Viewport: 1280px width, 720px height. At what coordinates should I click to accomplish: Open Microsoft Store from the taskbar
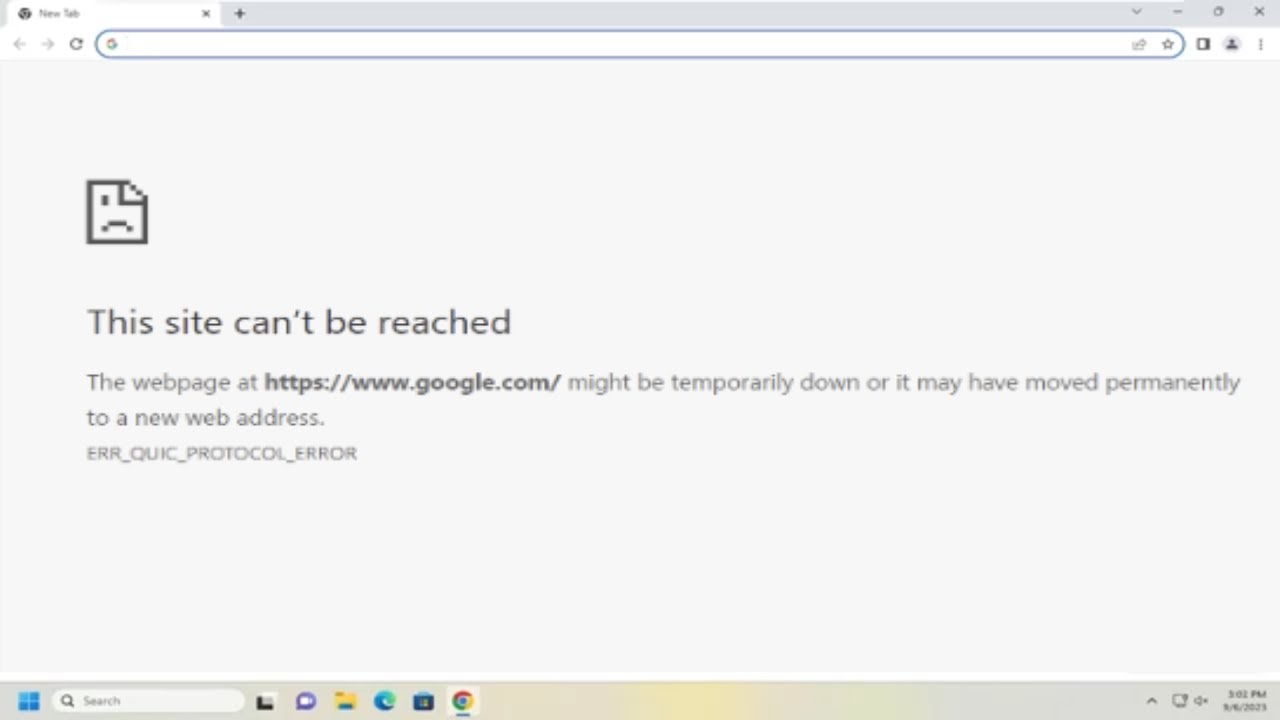pos(424,702)
